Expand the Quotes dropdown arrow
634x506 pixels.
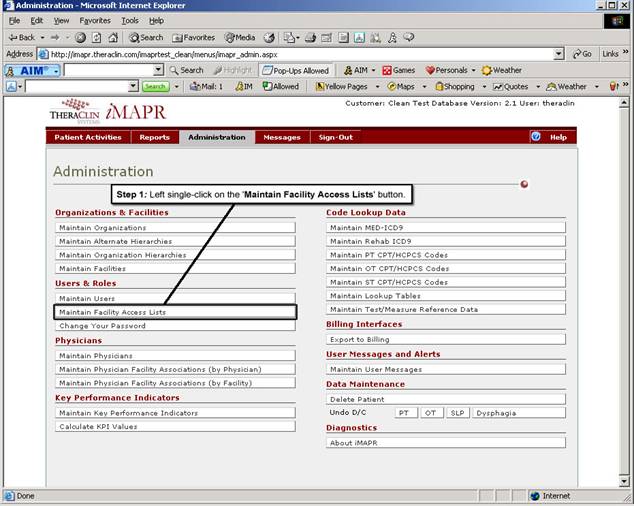[x=538, y=87]
